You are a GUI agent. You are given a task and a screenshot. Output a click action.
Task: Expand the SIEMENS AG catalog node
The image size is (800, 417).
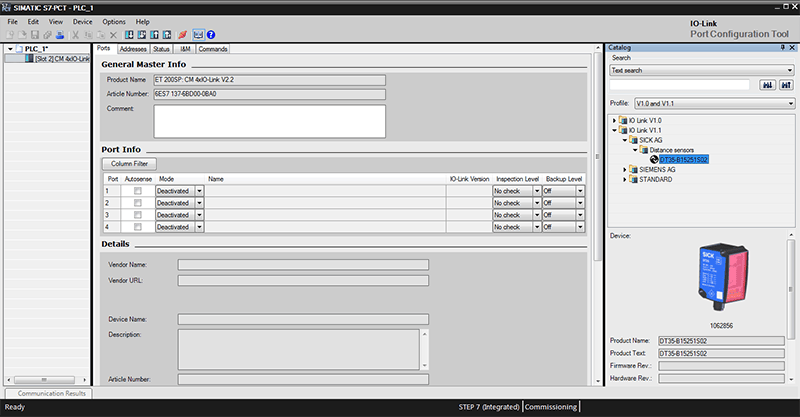tap(624, 169)
